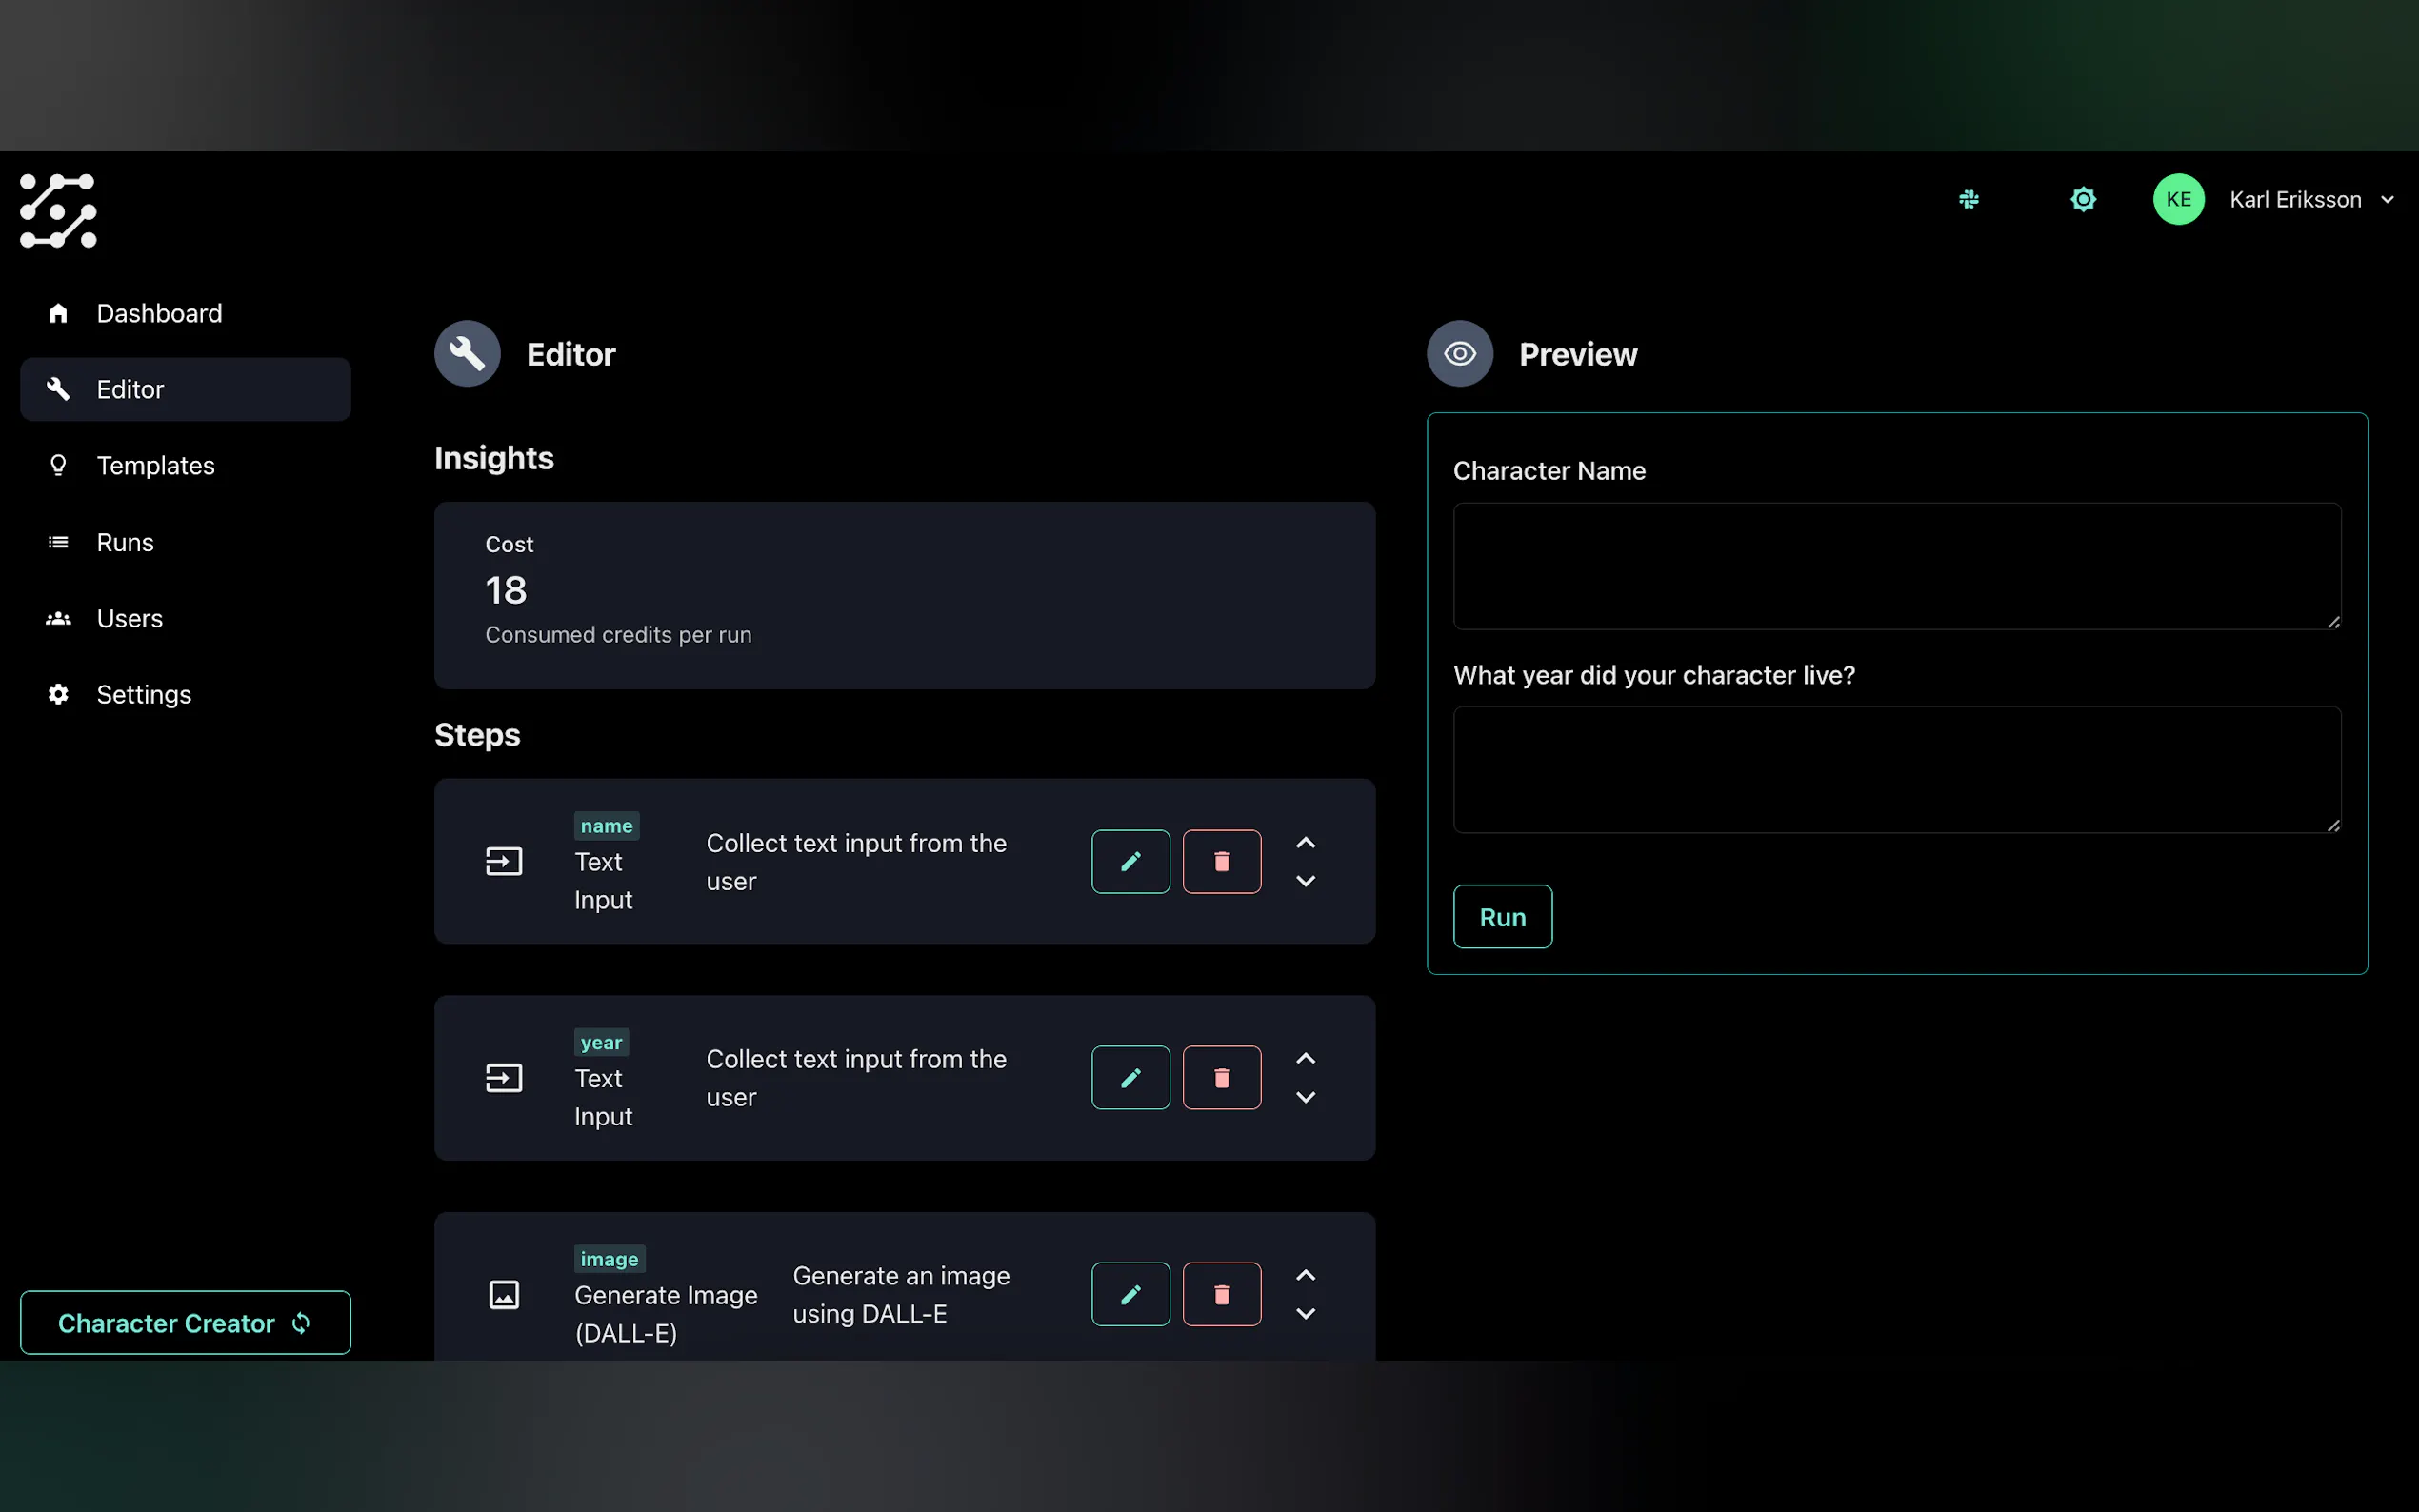This screenshot has width=2419, height=1512.
Task: Delete the Generate Image DALL-E step
Action: point(1221,1294)
